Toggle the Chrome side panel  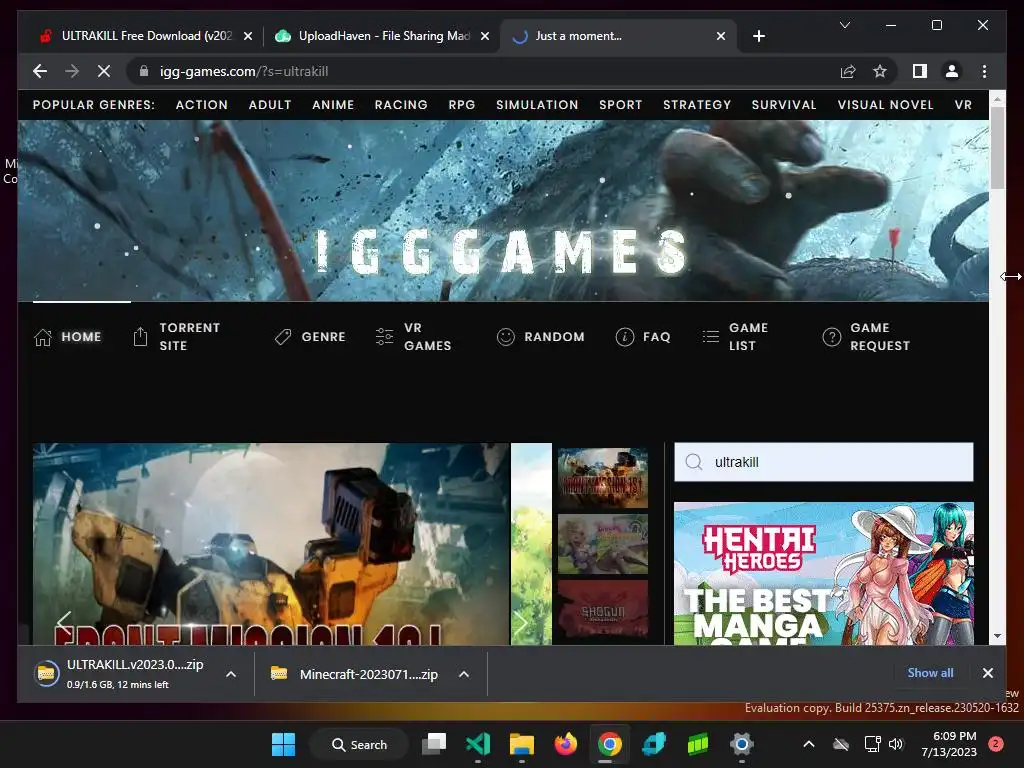(x=920, y=71)
